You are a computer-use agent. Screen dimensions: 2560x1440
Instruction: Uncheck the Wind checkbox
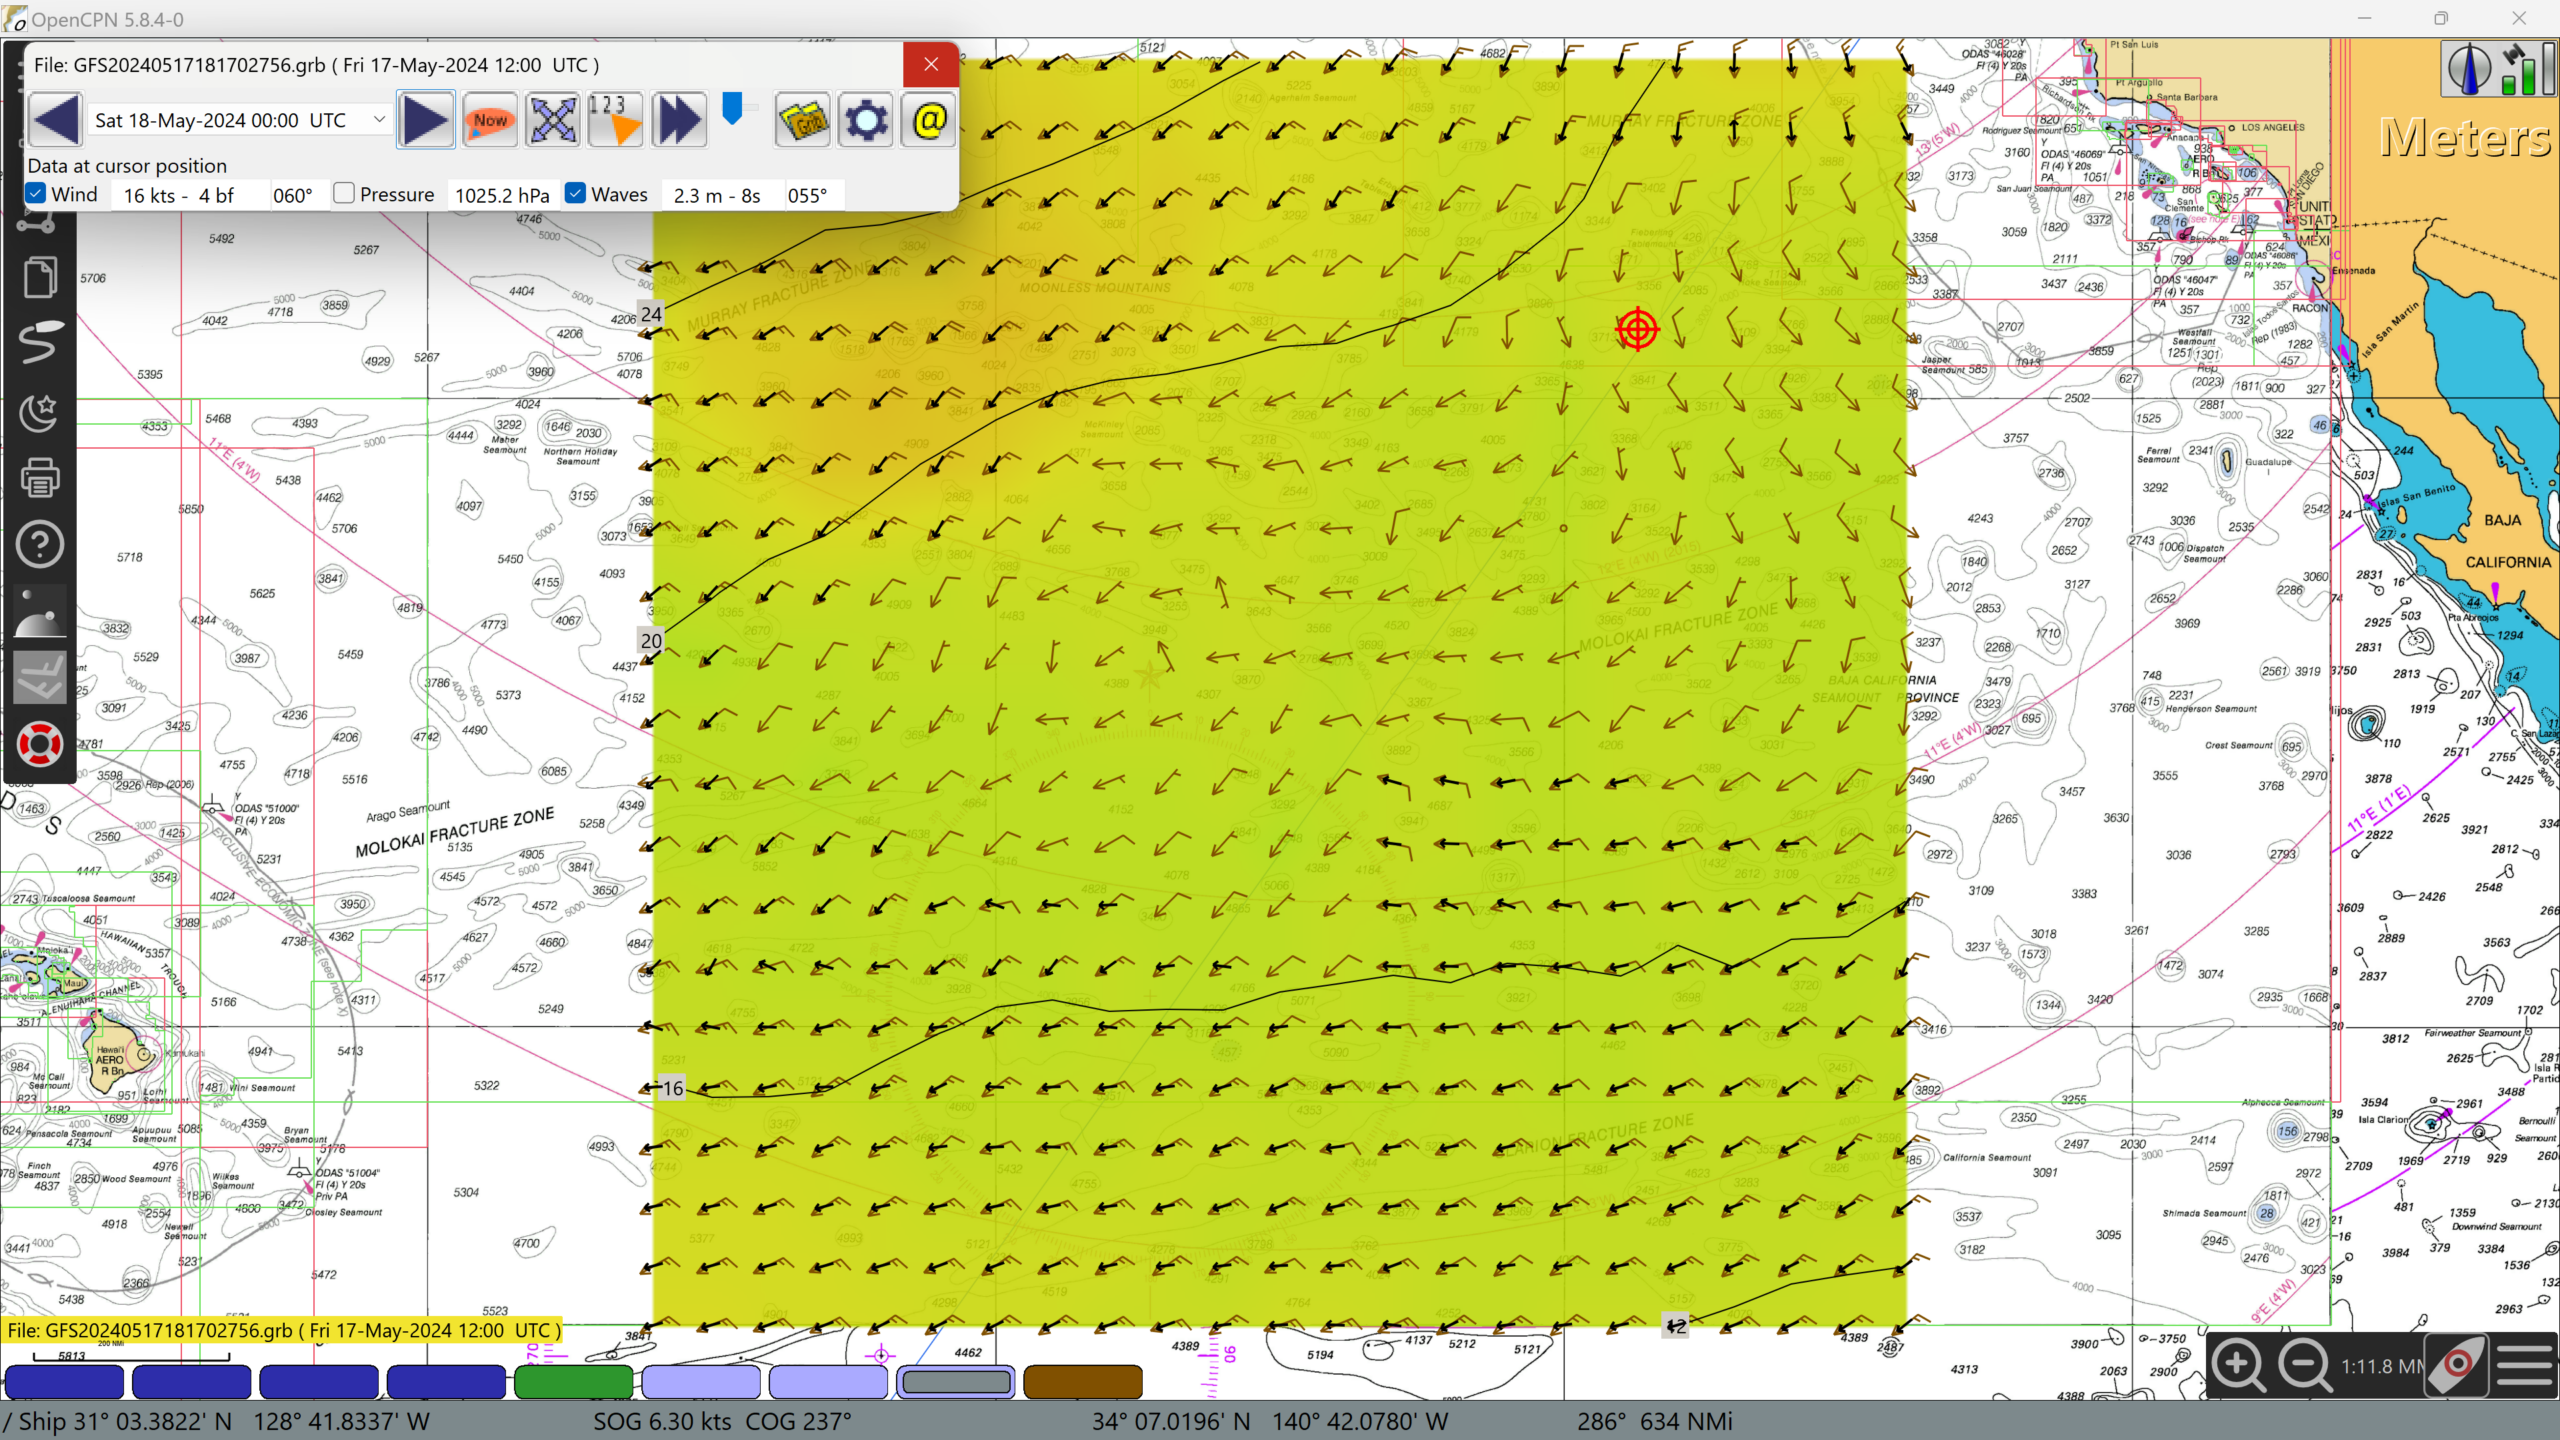click(37, 194)
